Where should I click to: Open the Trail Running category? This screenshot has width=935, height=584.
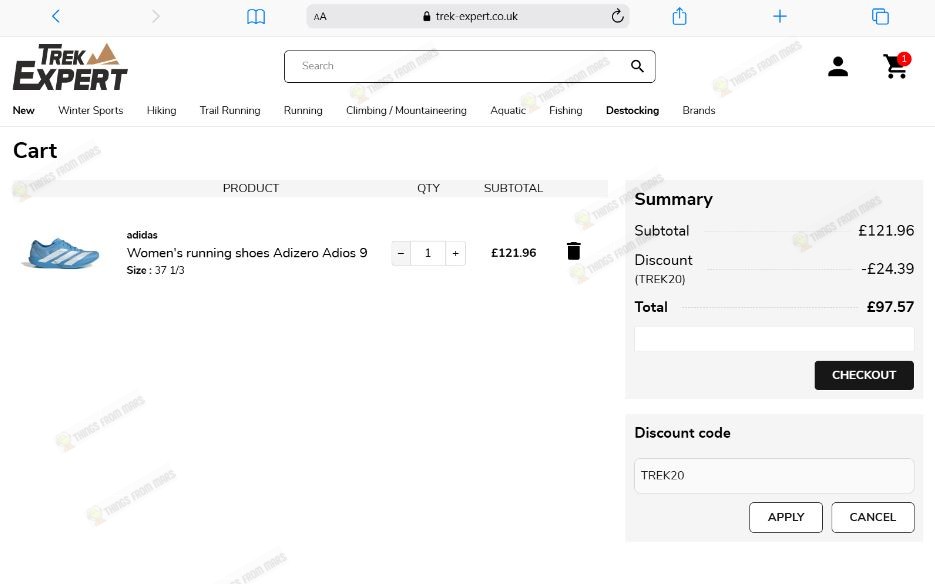pyautogui.click(x=230, y=110)
